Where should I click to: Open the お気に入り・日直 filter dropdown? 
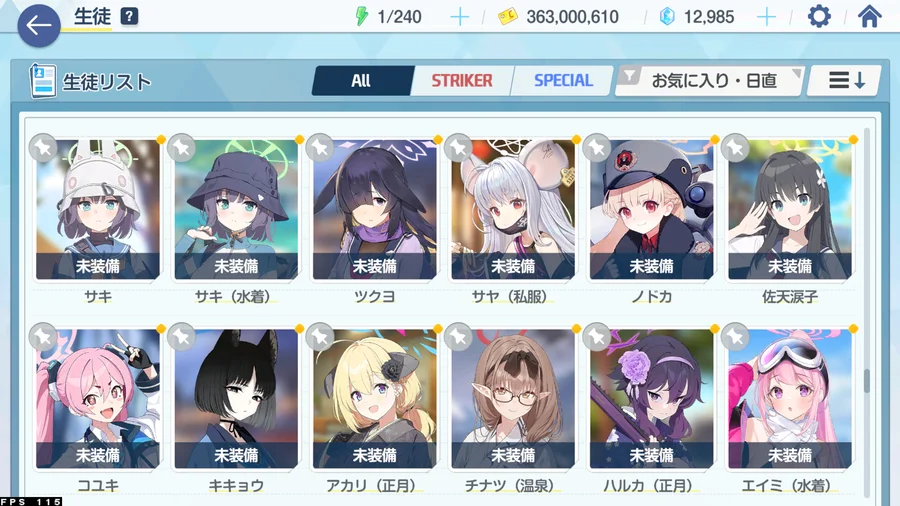[709, 81]
